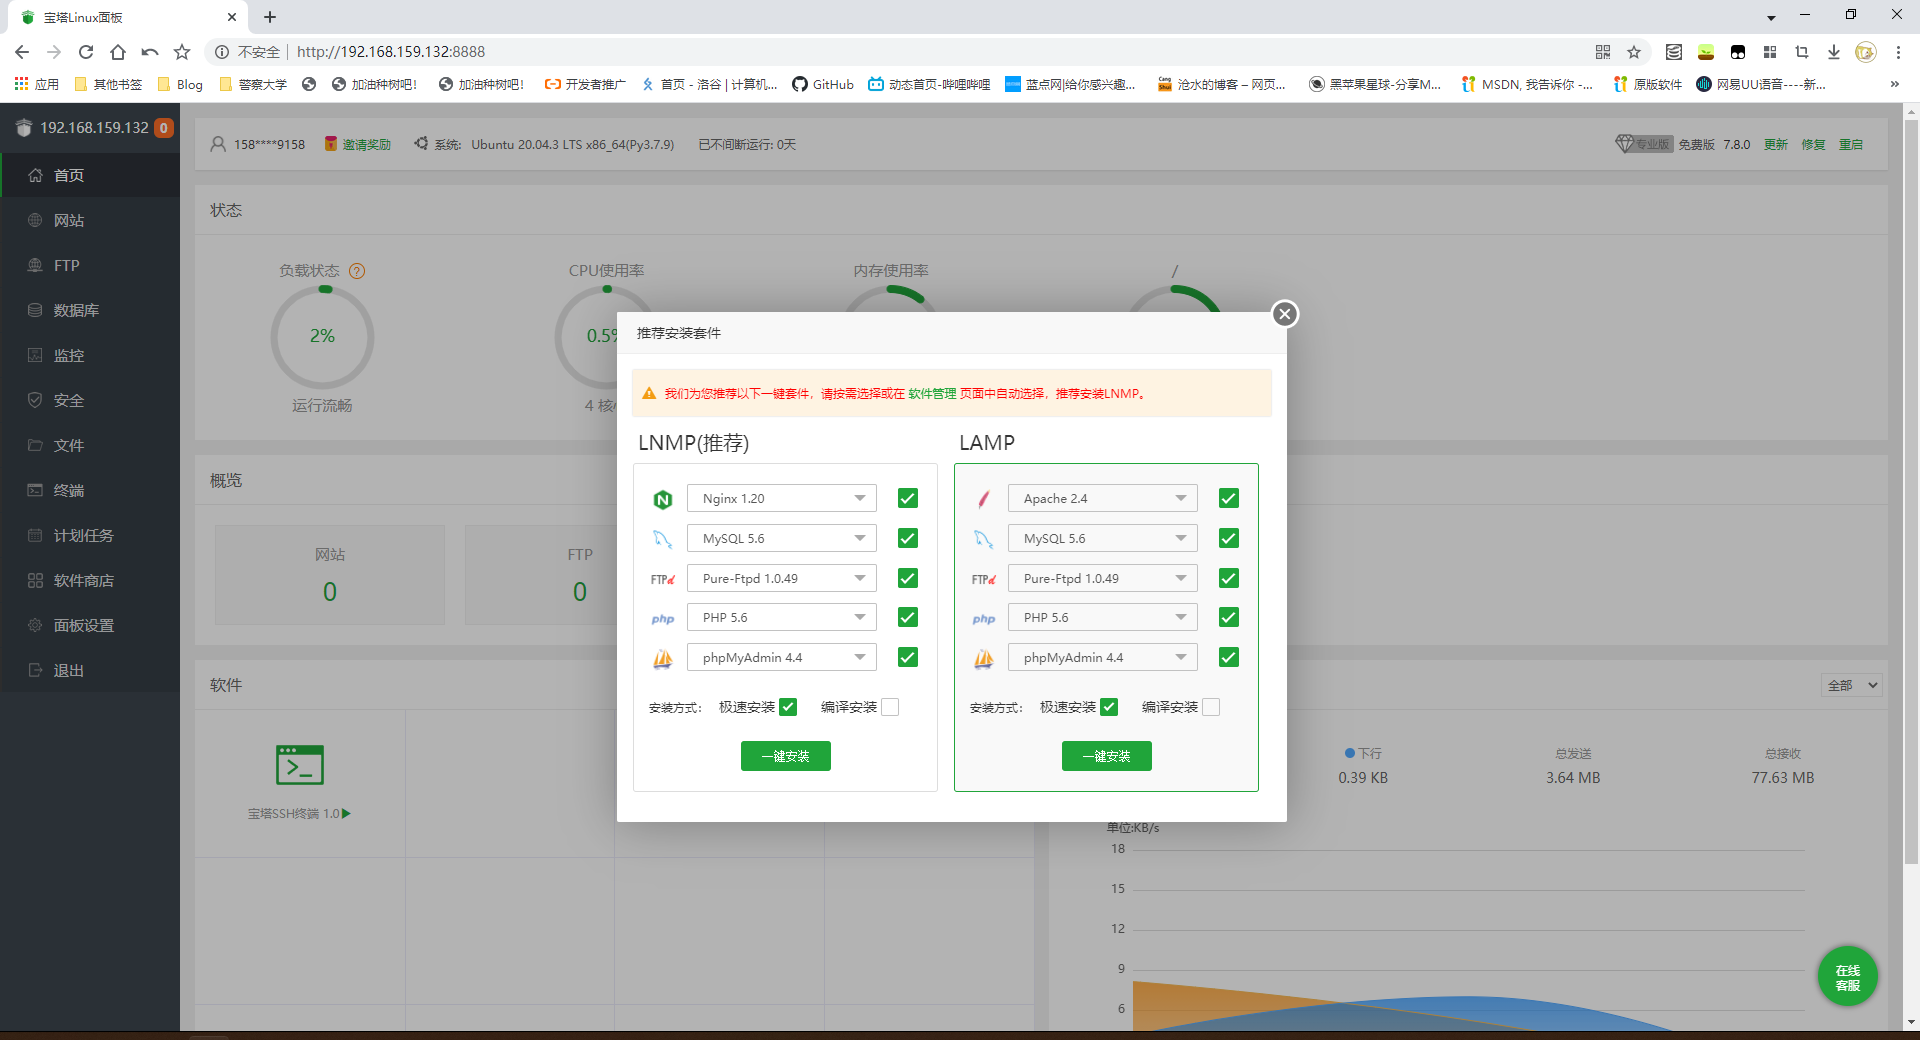Uncheck the Apache 2.4 checkbox

pos(1228,498)
